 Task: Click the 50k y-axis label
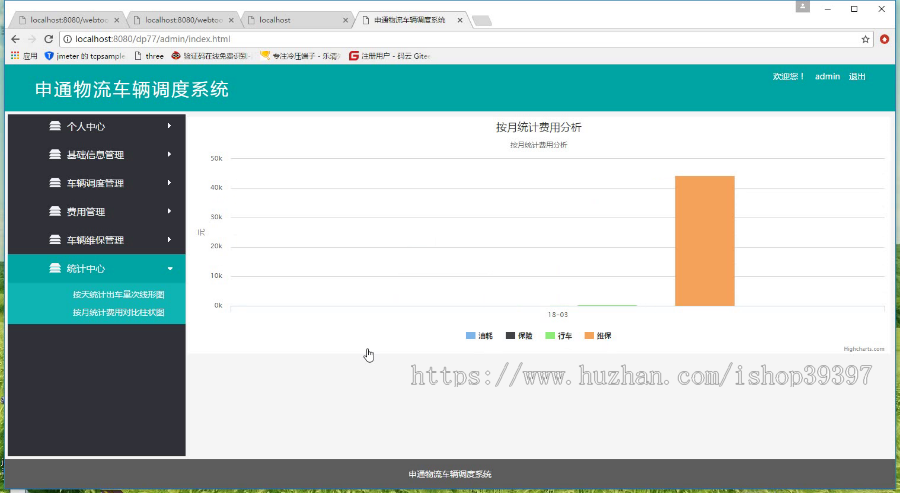(216, 158)
